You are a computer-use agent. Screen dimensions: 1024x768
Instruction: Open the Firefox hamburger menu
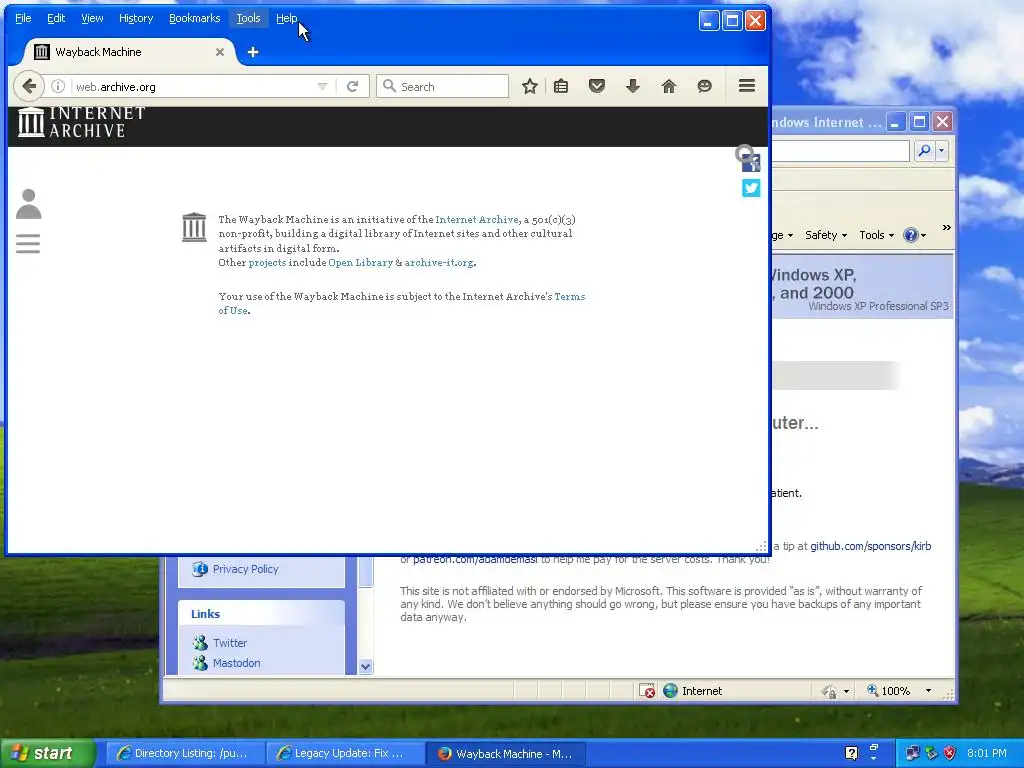pyautogui.click(x=747, y=86)
